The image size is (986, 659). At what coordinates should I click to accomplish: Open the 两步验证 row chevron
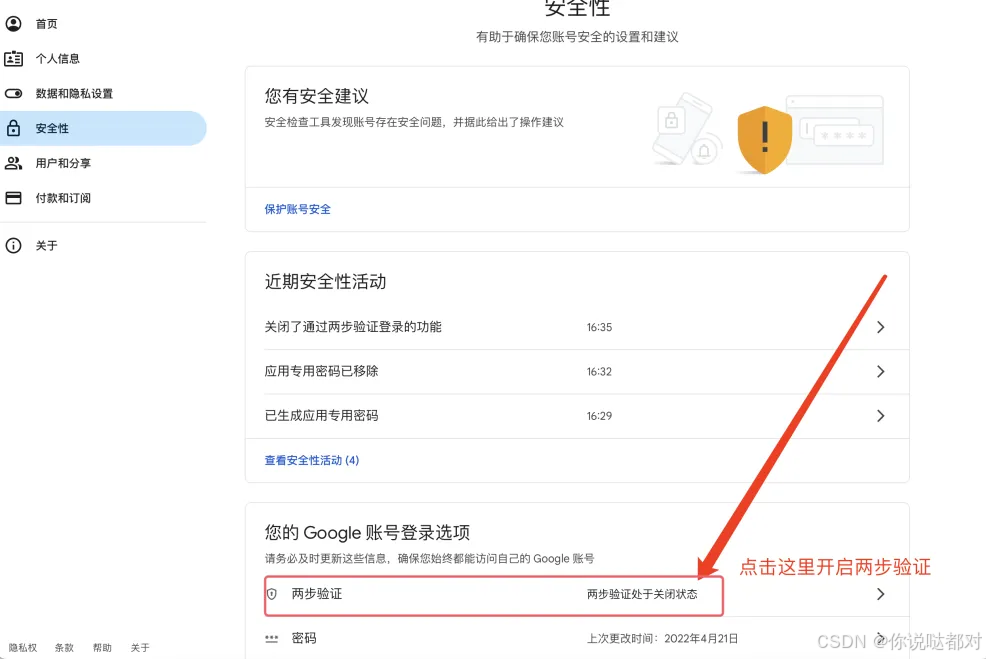pyautogui.click(x=880, y=594)
